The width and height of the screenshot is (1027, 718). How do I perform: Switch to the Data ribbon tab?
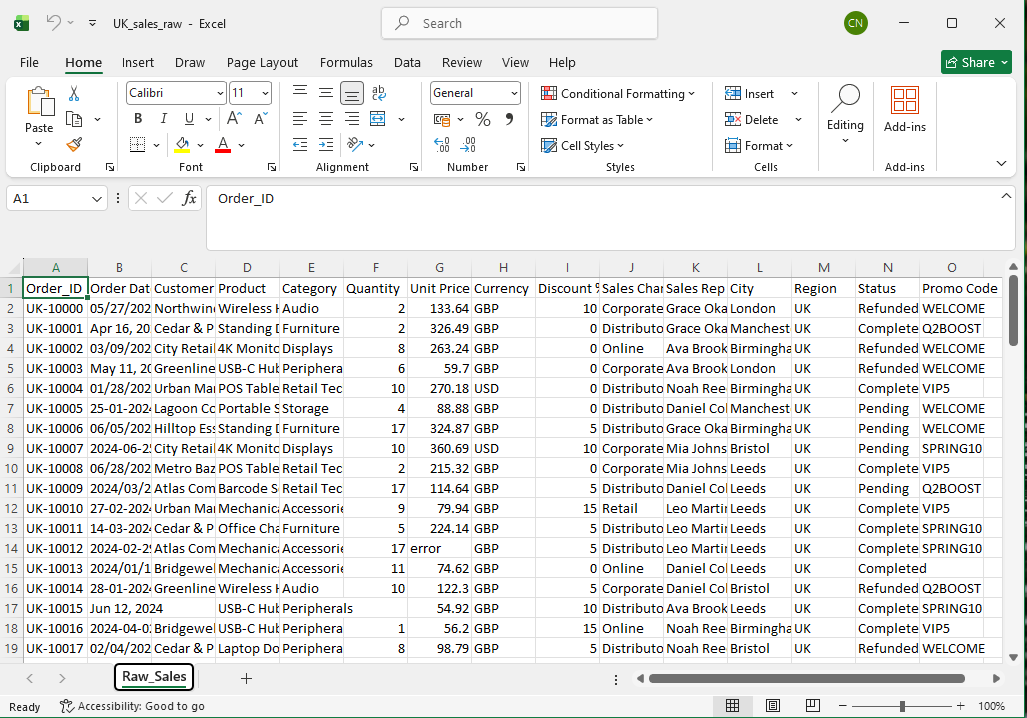click(407, 62)
